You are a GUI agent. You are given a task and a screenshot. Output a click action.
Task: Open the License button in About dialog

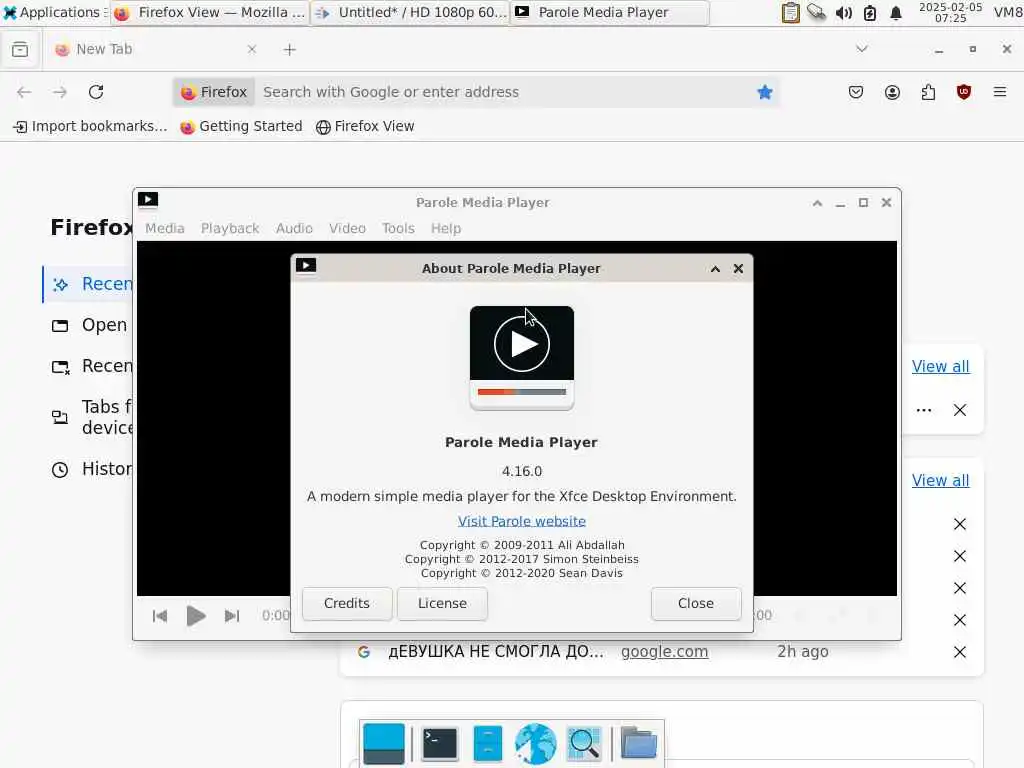[442, 603]
